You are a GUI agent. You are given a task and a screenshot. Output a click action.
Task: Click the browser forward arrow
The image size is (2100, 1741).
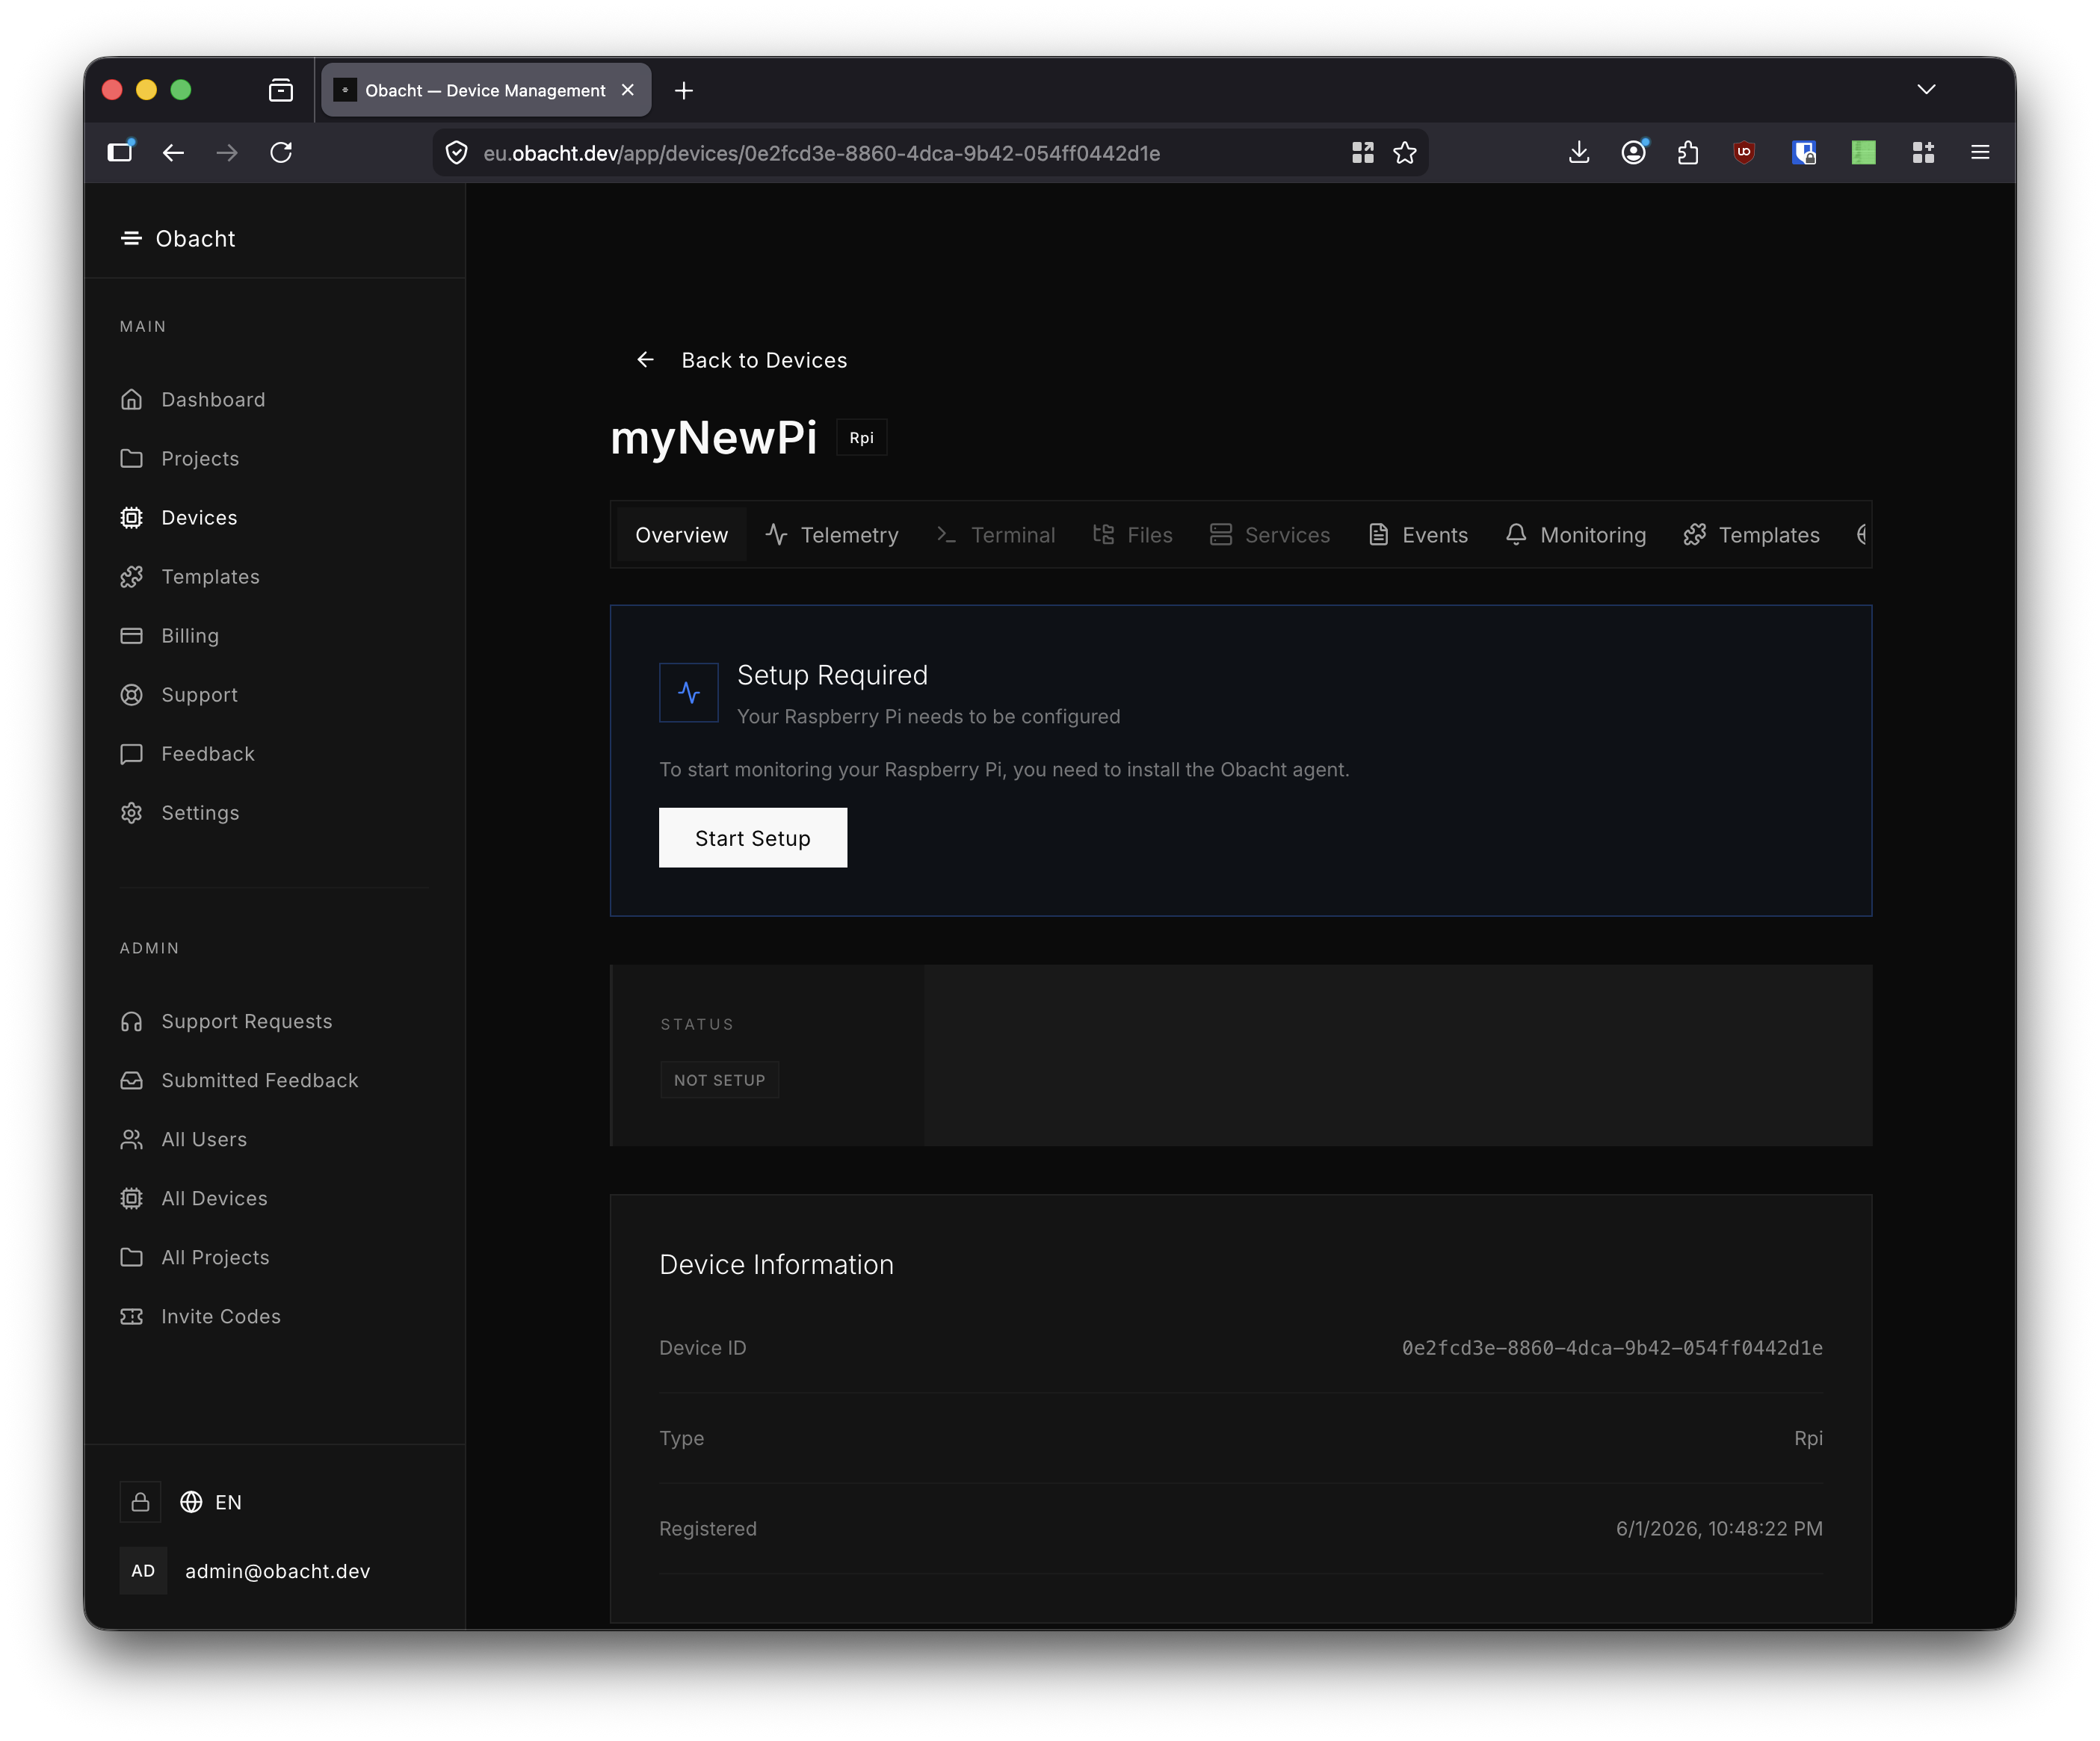click(x=227, y=152)
